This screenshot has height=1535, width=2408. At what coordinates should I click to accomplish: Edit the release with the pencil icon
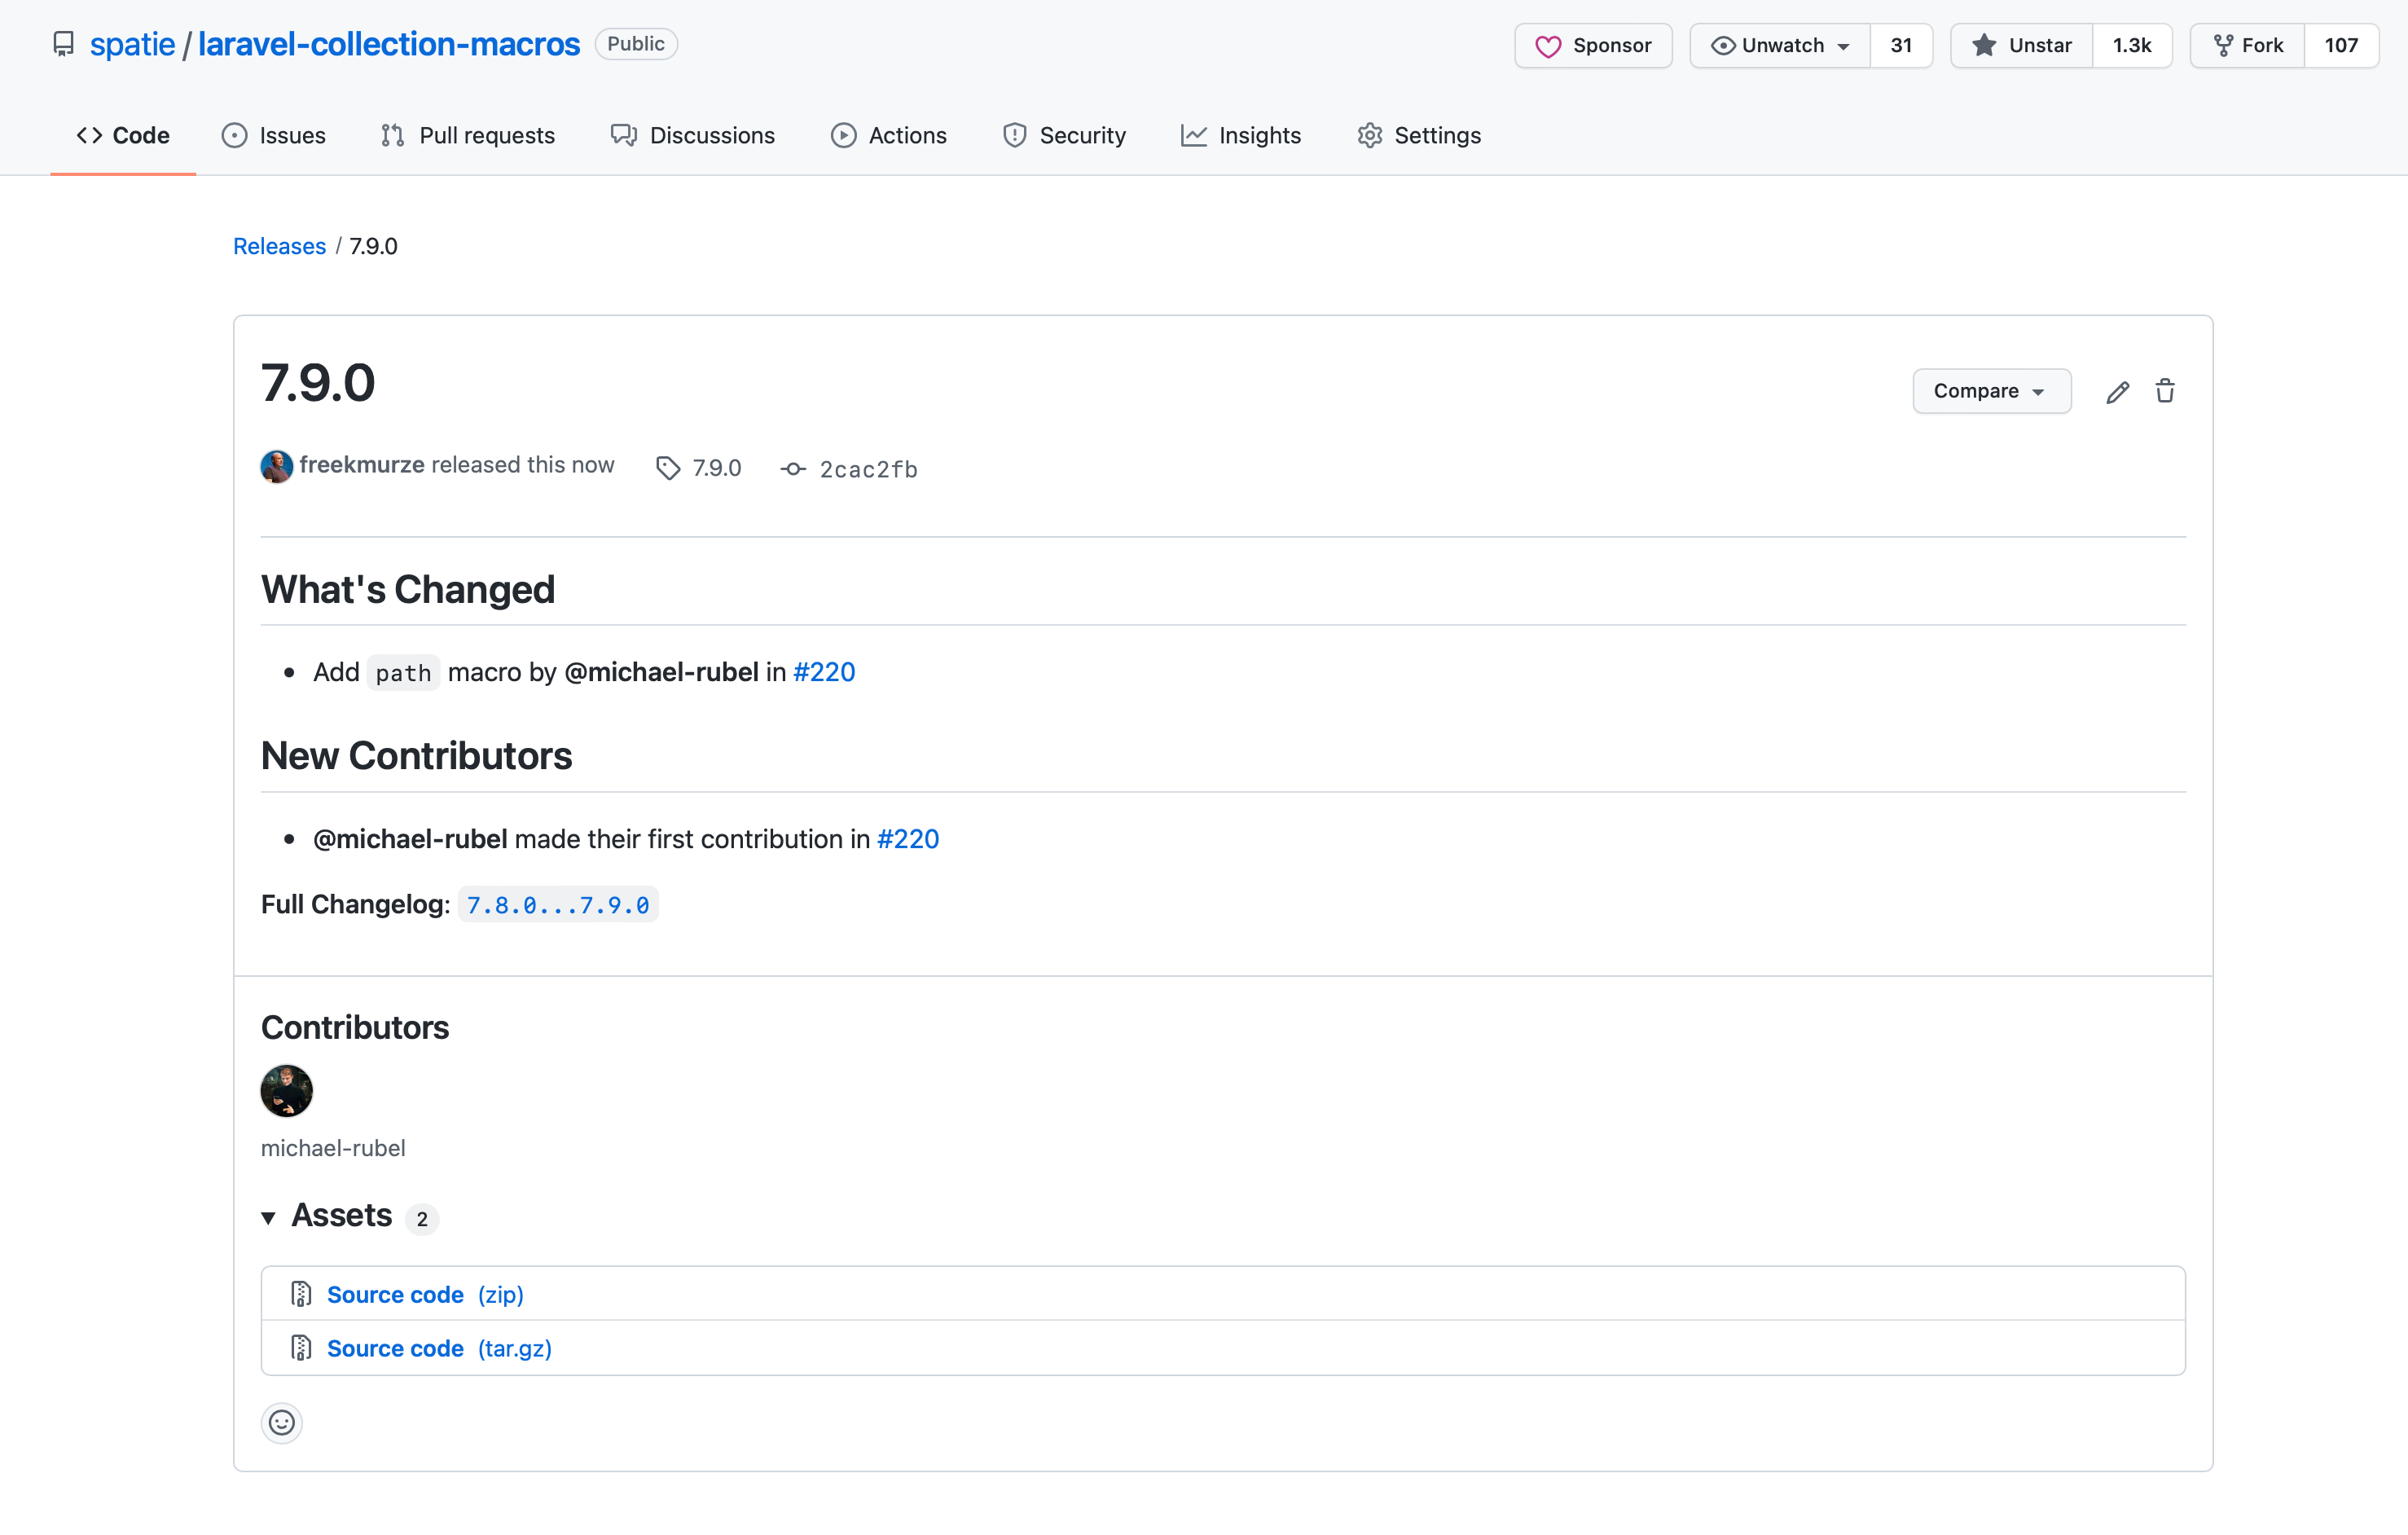tap(2117, 391)
